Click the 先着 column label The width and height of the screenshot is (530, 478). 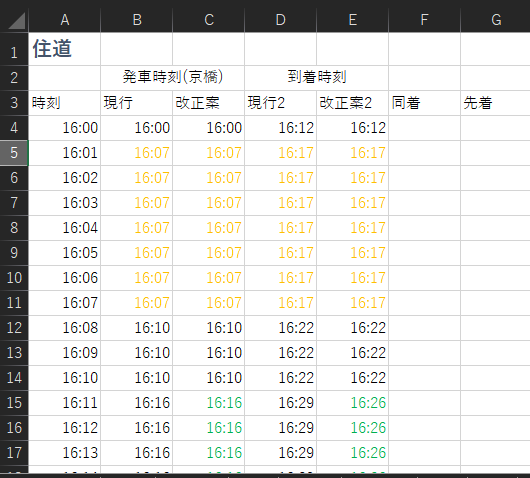click(x=496, y=103)
